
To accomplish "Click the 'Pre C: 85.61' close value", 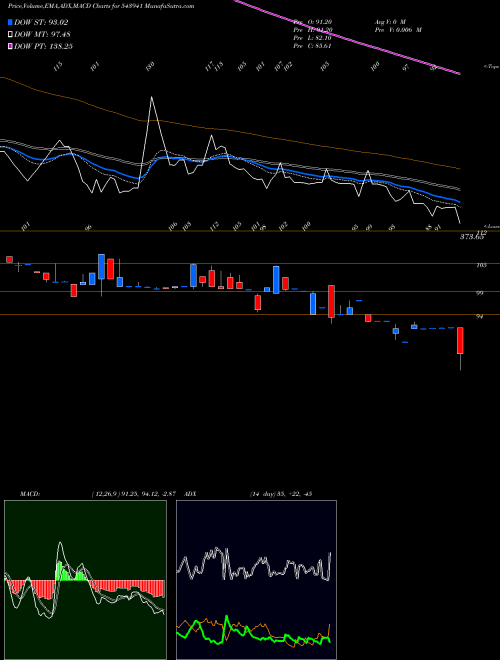I will [x=313, y=46].
